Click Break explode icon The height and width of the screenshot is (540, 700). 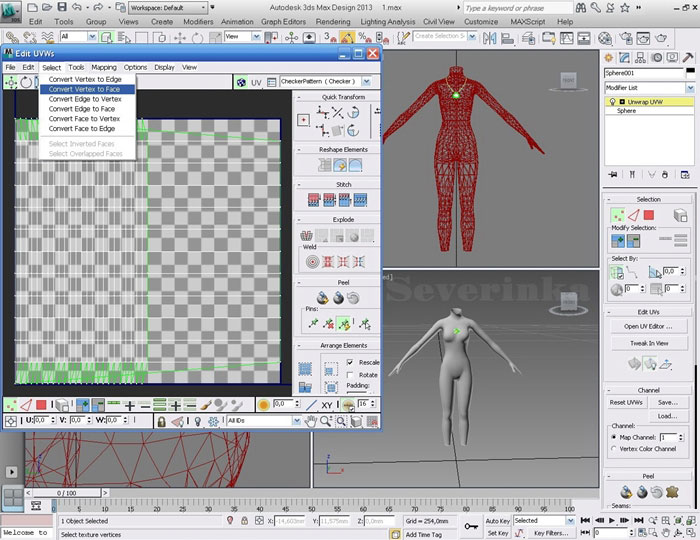pyautogui.click(x=306, y=235)
